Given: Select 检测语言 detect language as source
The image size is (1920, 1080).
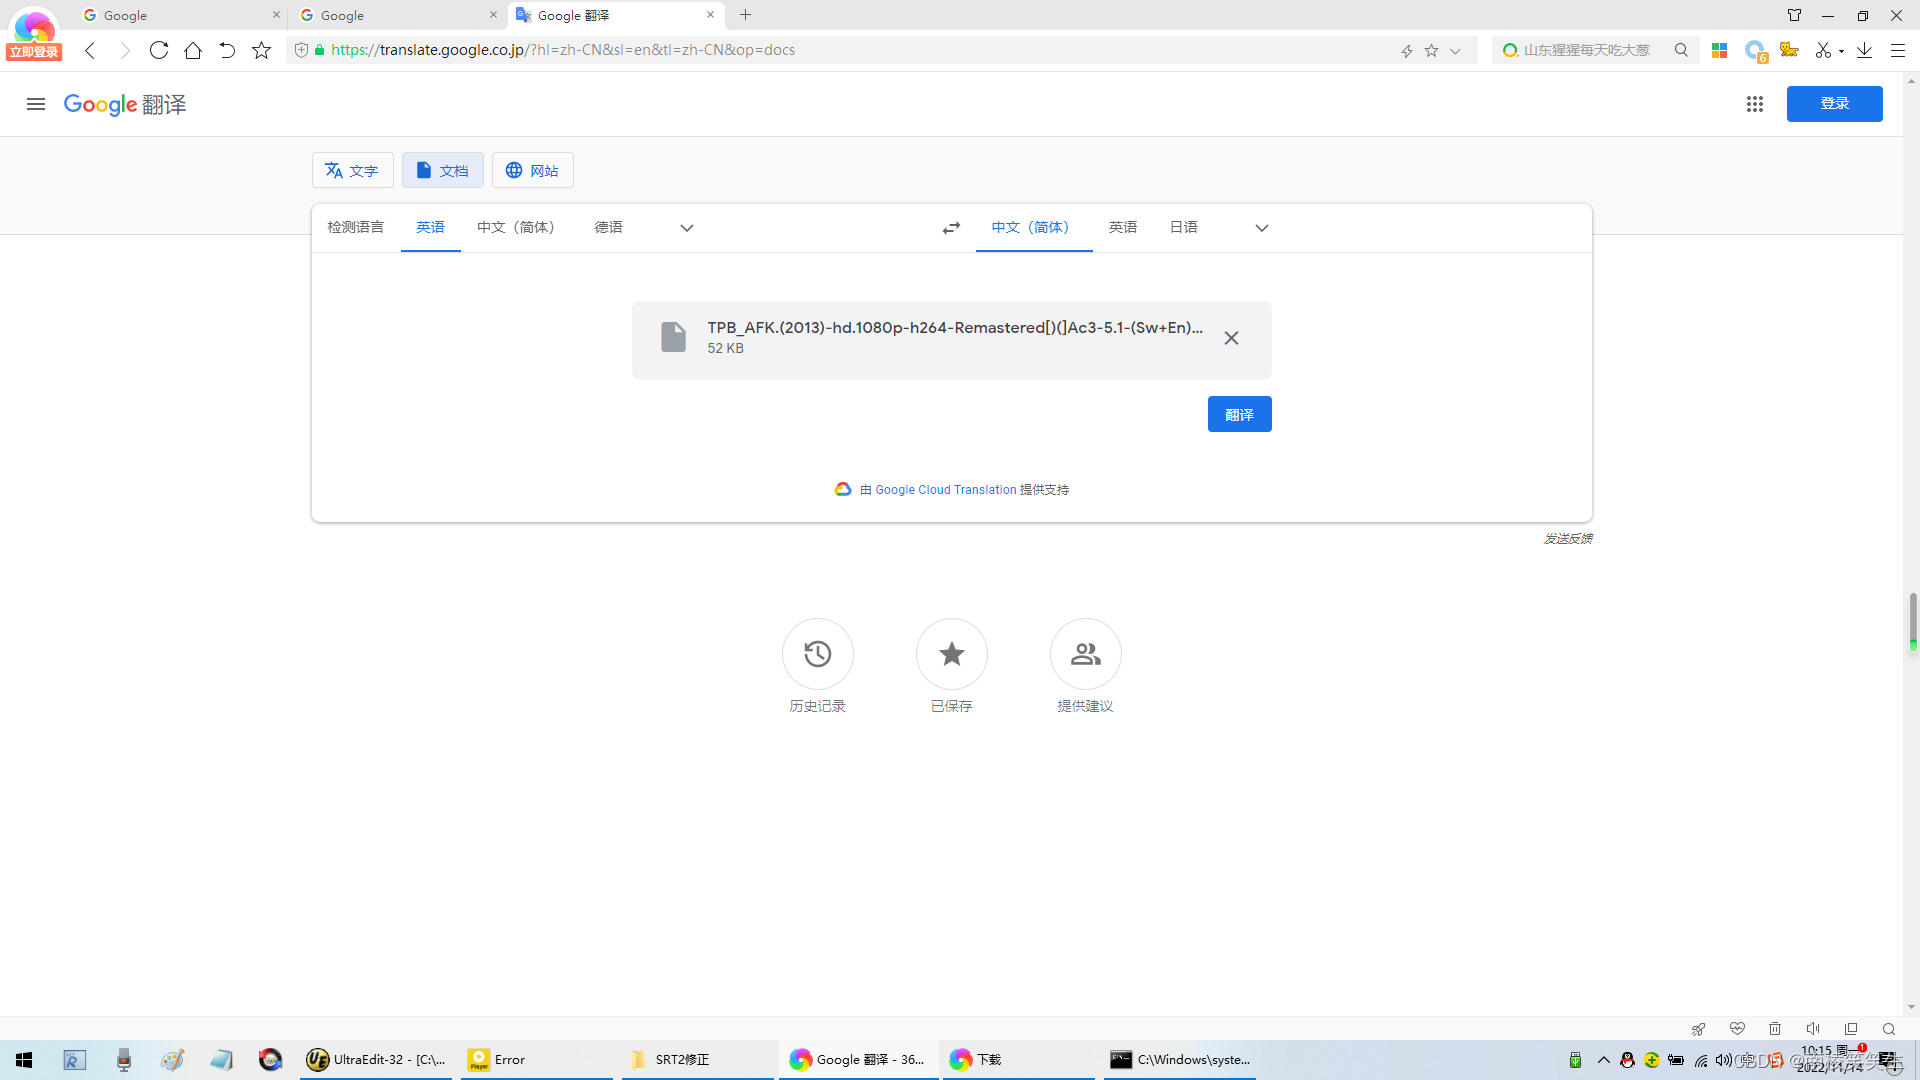Looking at the screenshot, I should [355, 228].
